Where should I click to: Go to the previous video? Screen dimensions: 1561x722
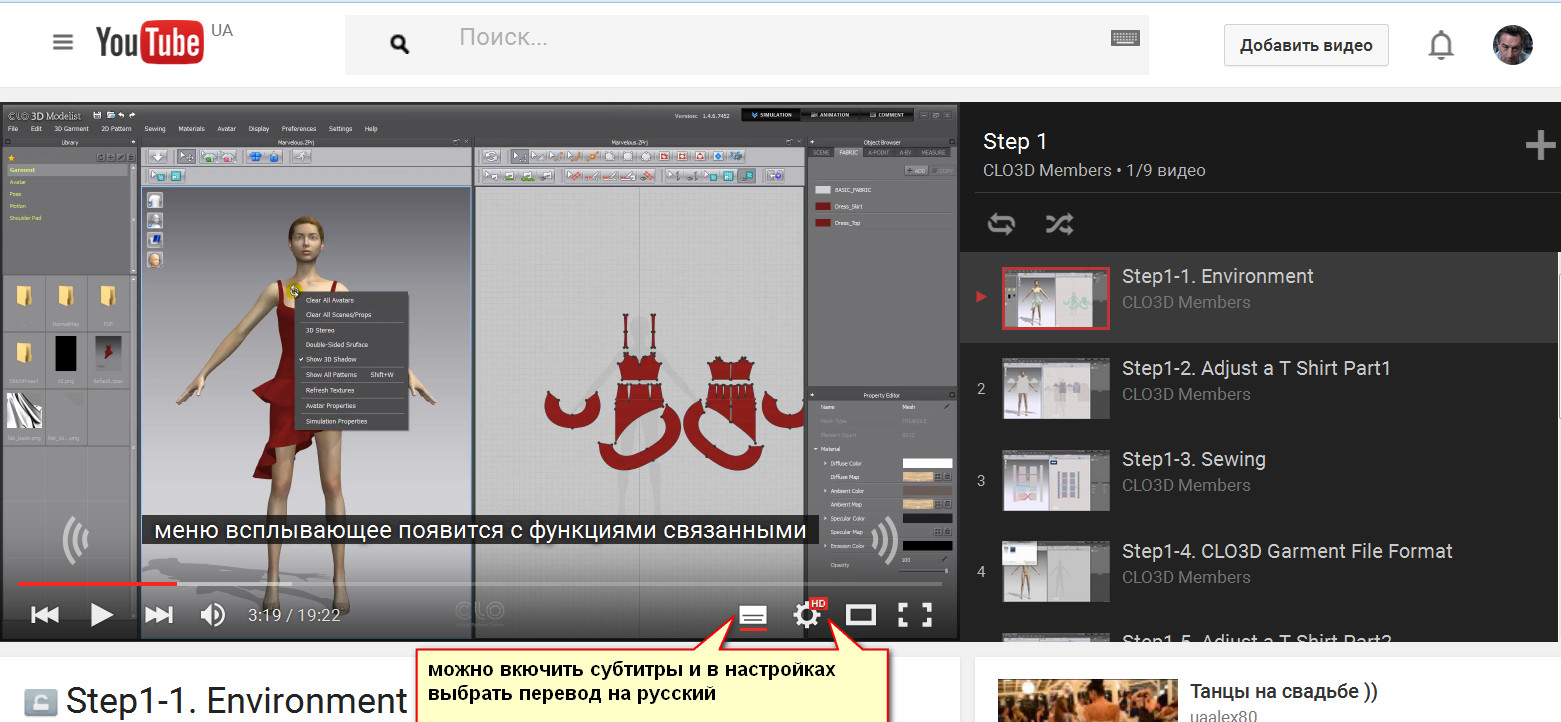point(45,614)
